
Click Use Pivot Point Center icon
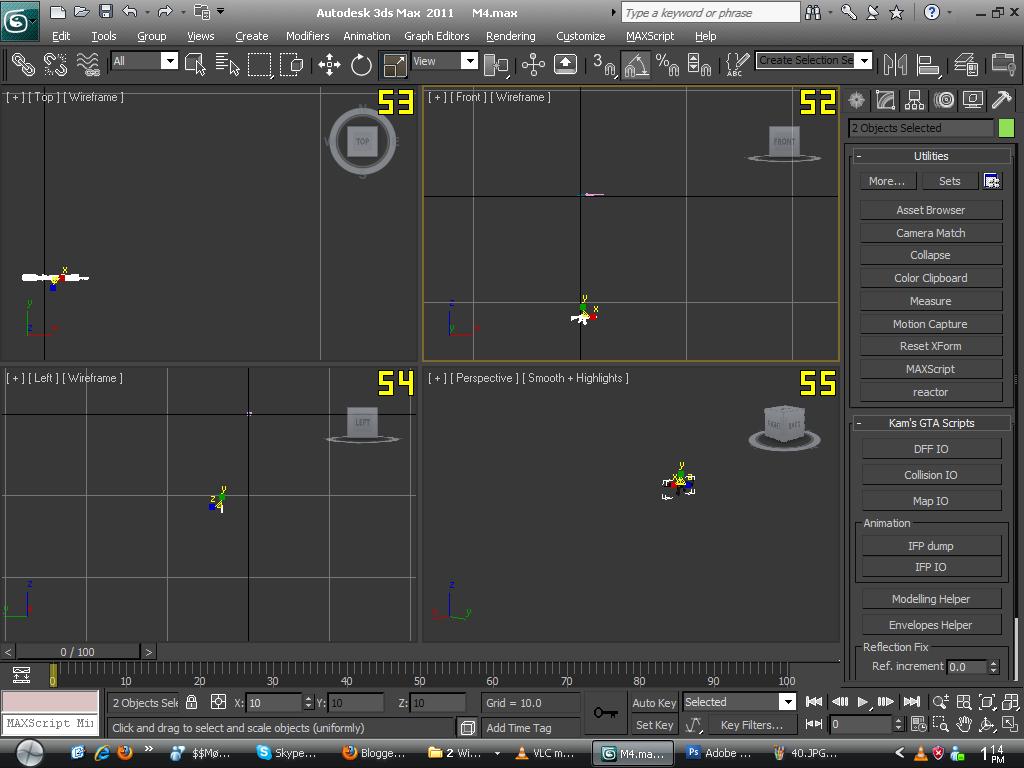click(496, 64)
